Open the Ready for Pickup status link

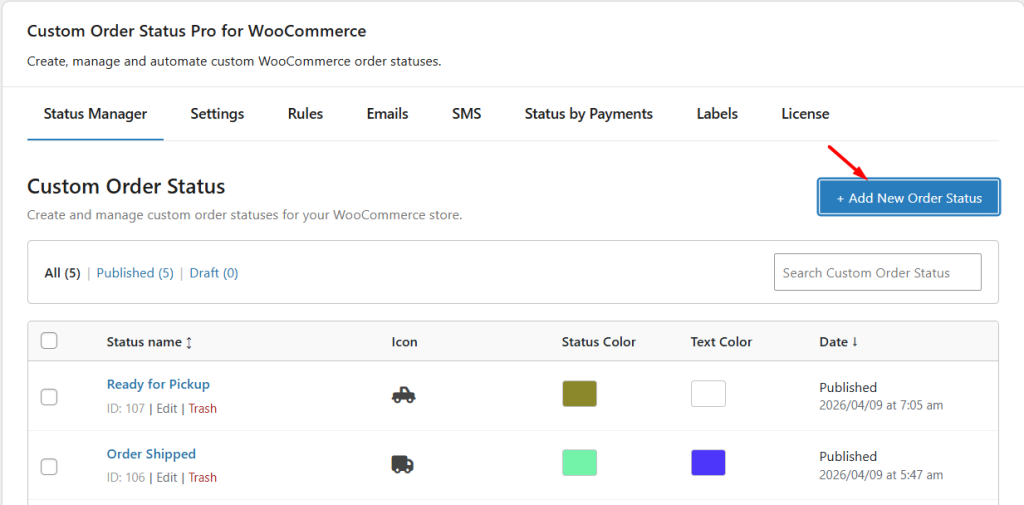point(158,384)
